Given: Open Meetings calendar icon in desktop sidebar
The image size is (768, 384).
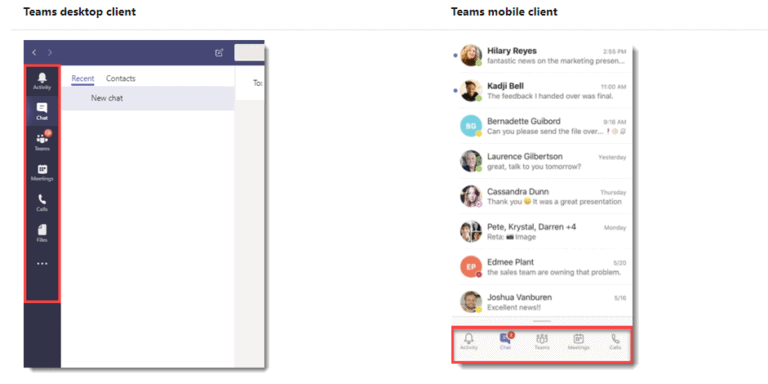Looking at the screenshot, I should [42, 172].
